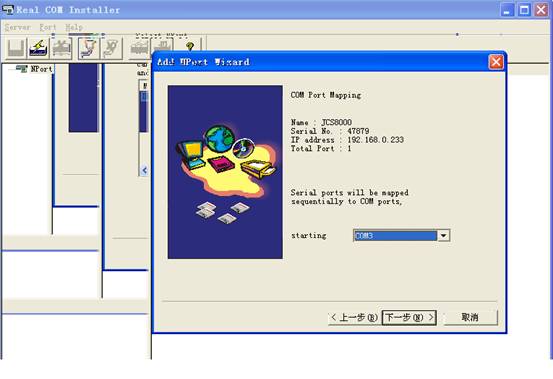Click the 上一步 (B) back button
Image resolution: width=553 pixels, height=379 pixels.
pos(354,318)
